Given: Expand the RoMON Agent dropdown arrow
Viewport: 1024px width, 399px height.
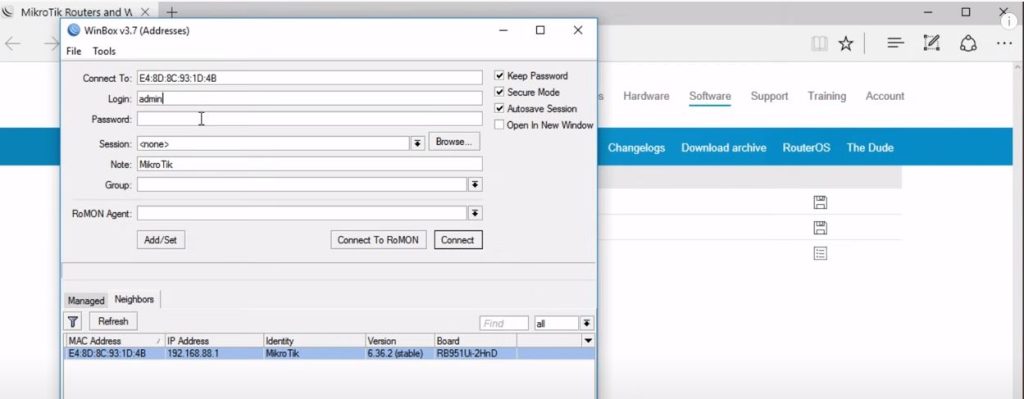Looking at the screenshot, I should click(x=475, y=214).
